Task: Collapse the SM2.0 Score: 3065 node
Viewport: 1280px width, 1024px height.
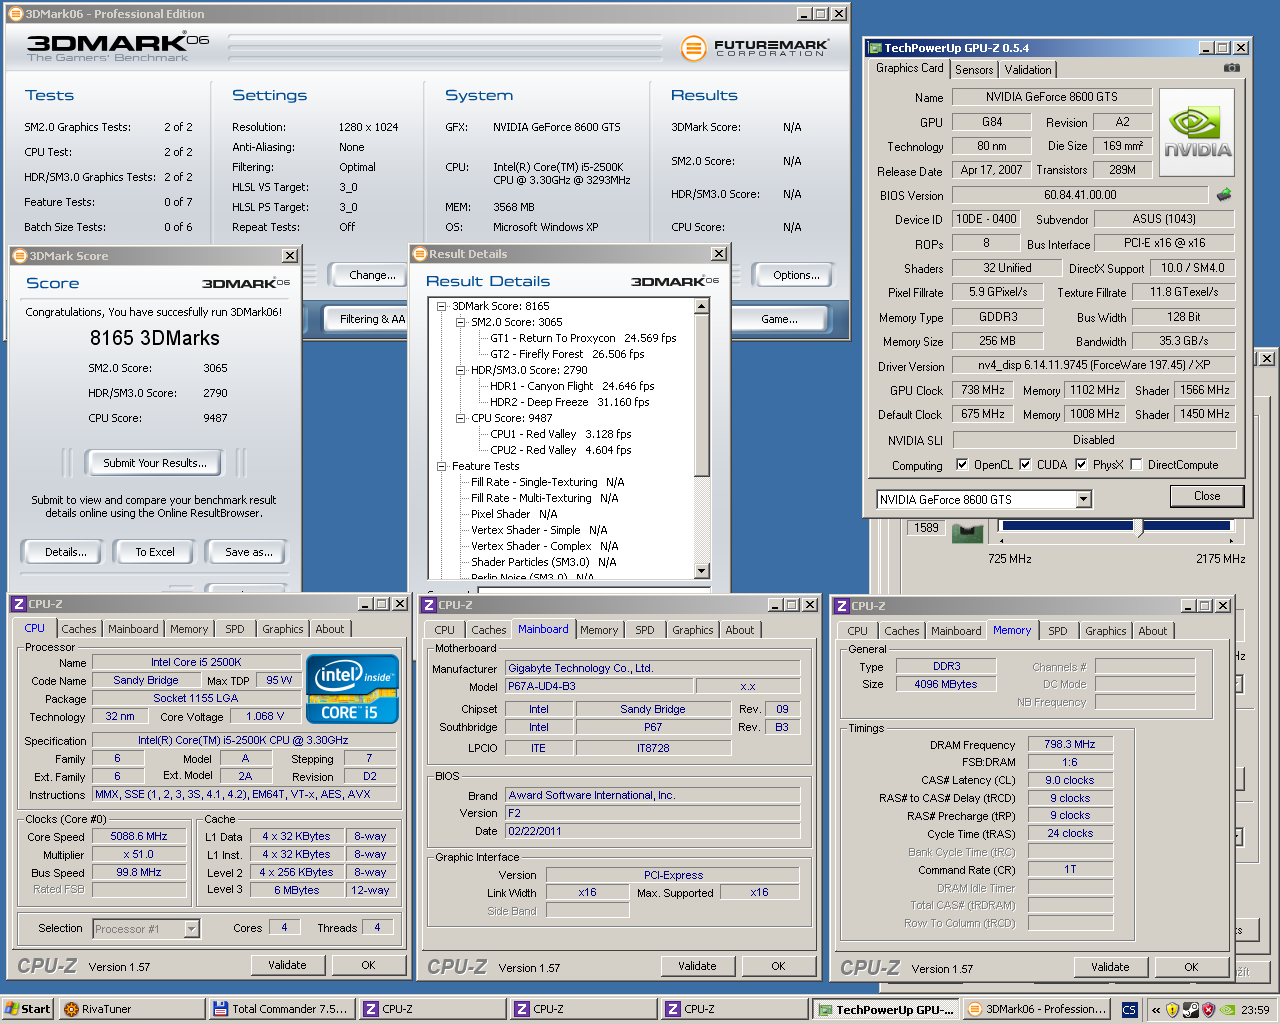Action: 460,322
